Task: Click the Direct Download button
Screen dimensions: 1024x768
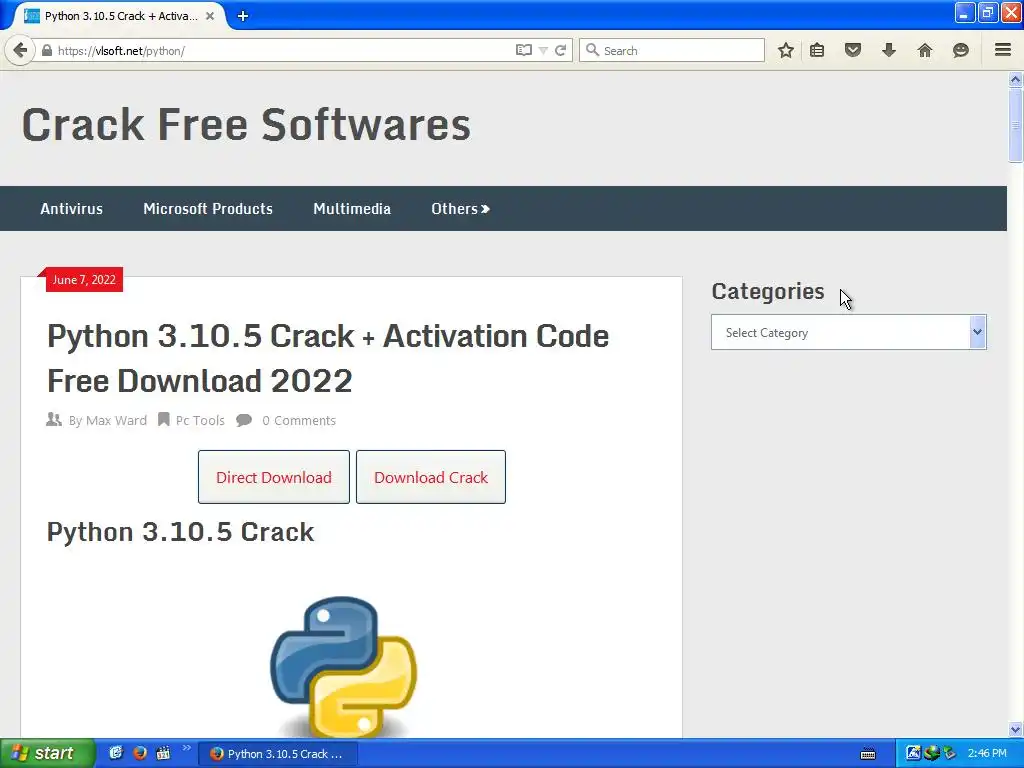Action: (274, 477)
